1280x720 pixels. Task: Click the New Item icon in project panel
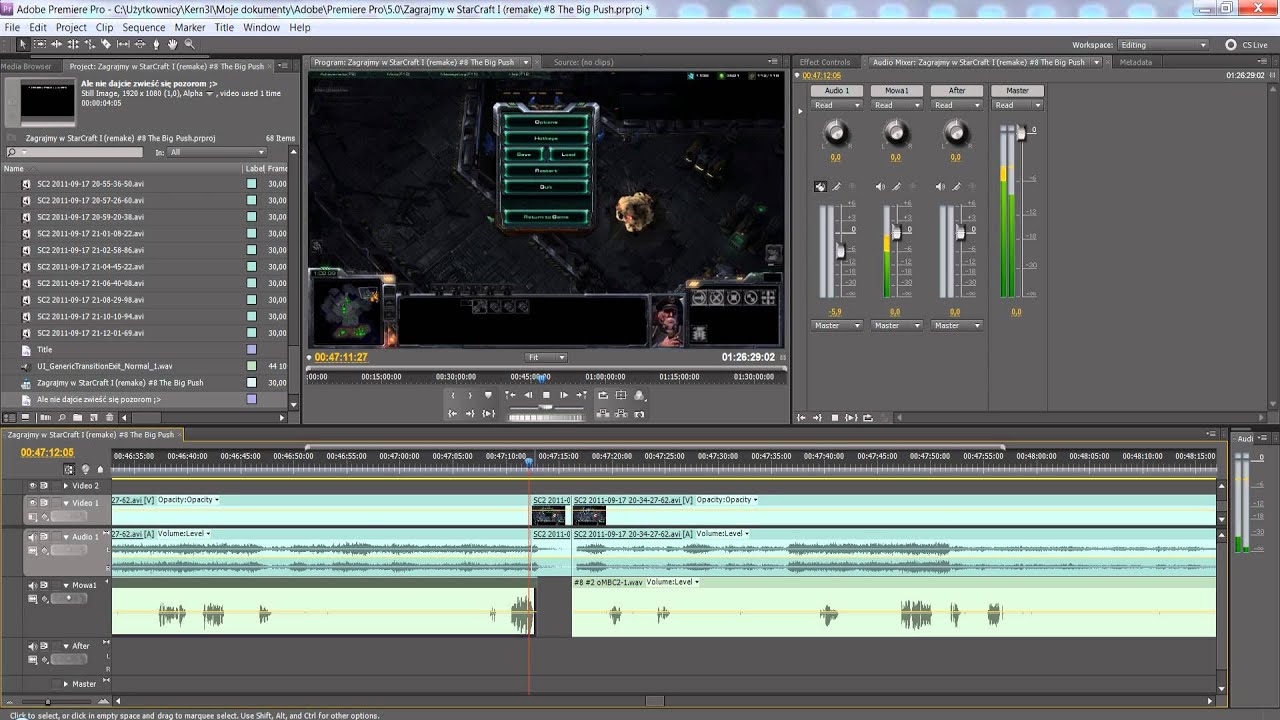[93, 417]
